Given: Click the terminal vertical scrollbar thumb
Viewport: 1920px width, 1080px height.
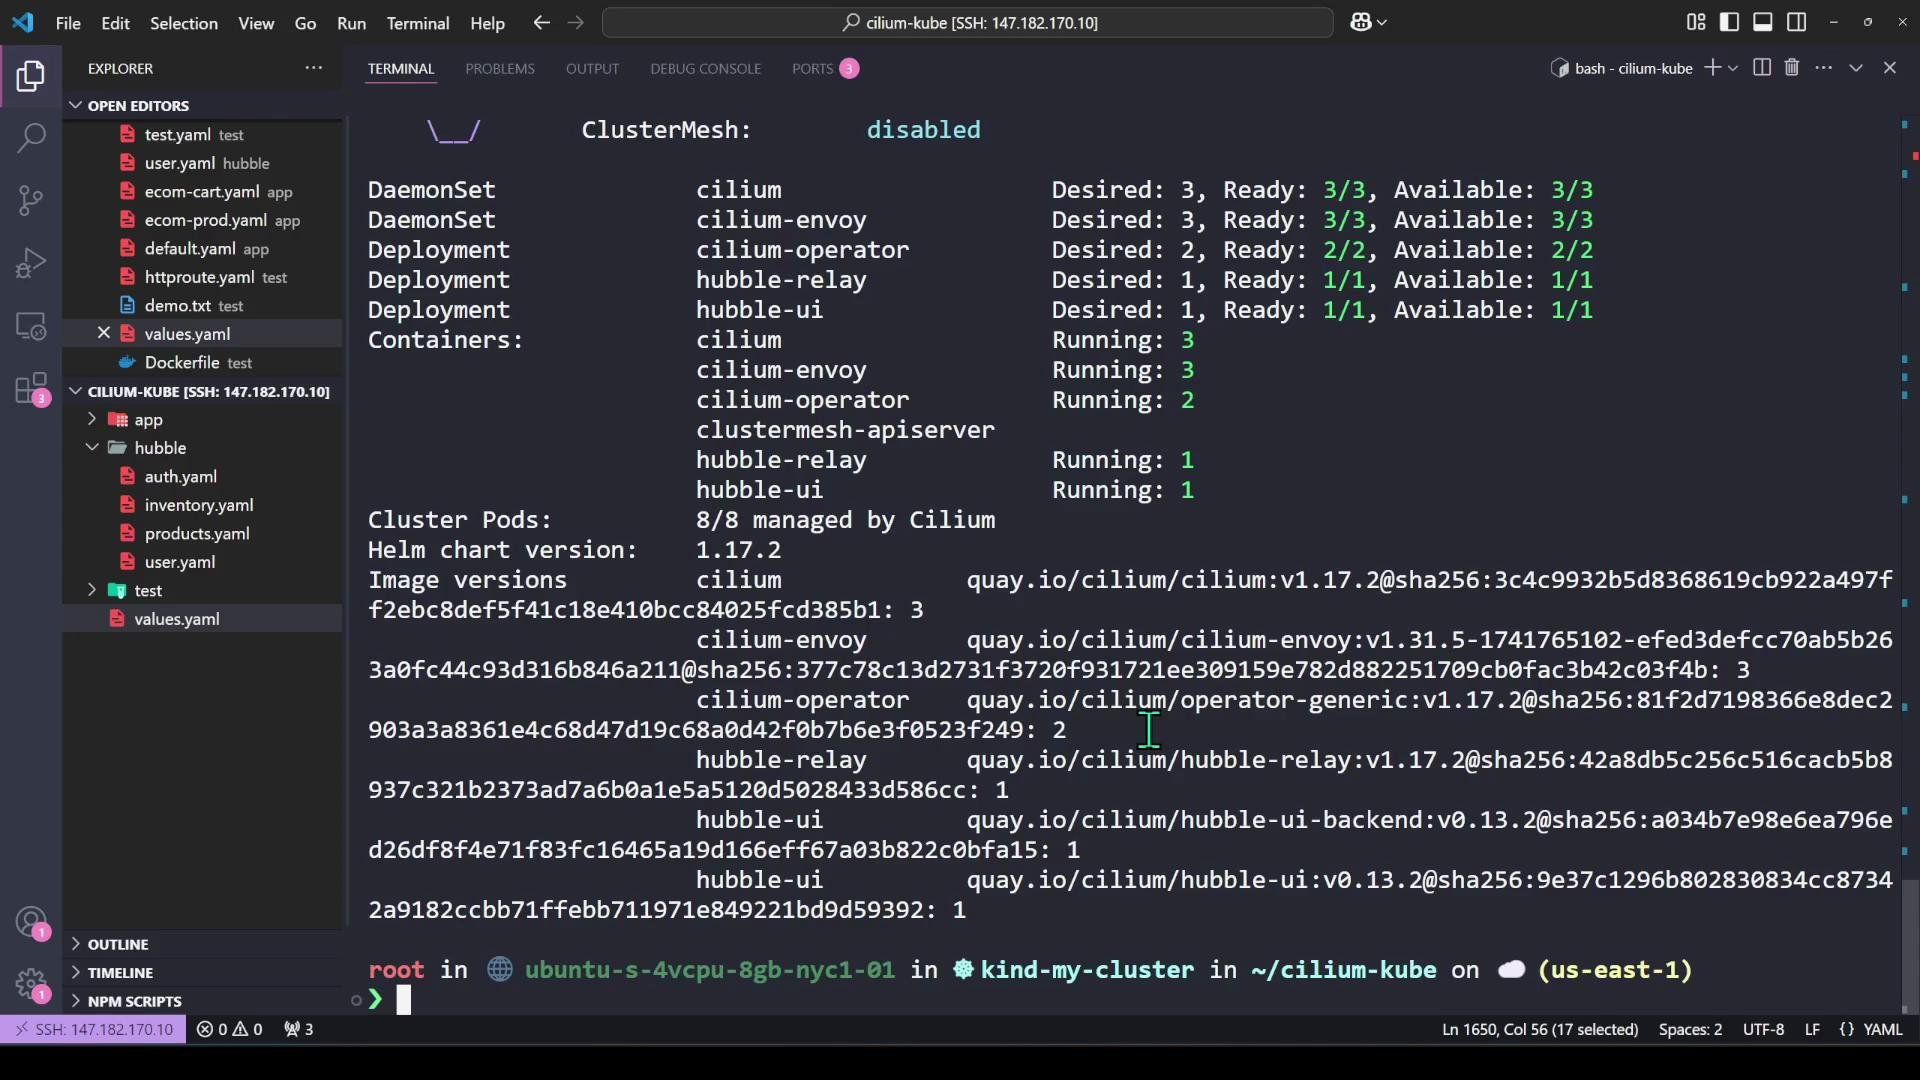Looking at the screenshot, I should click(x=1911, y=945).
